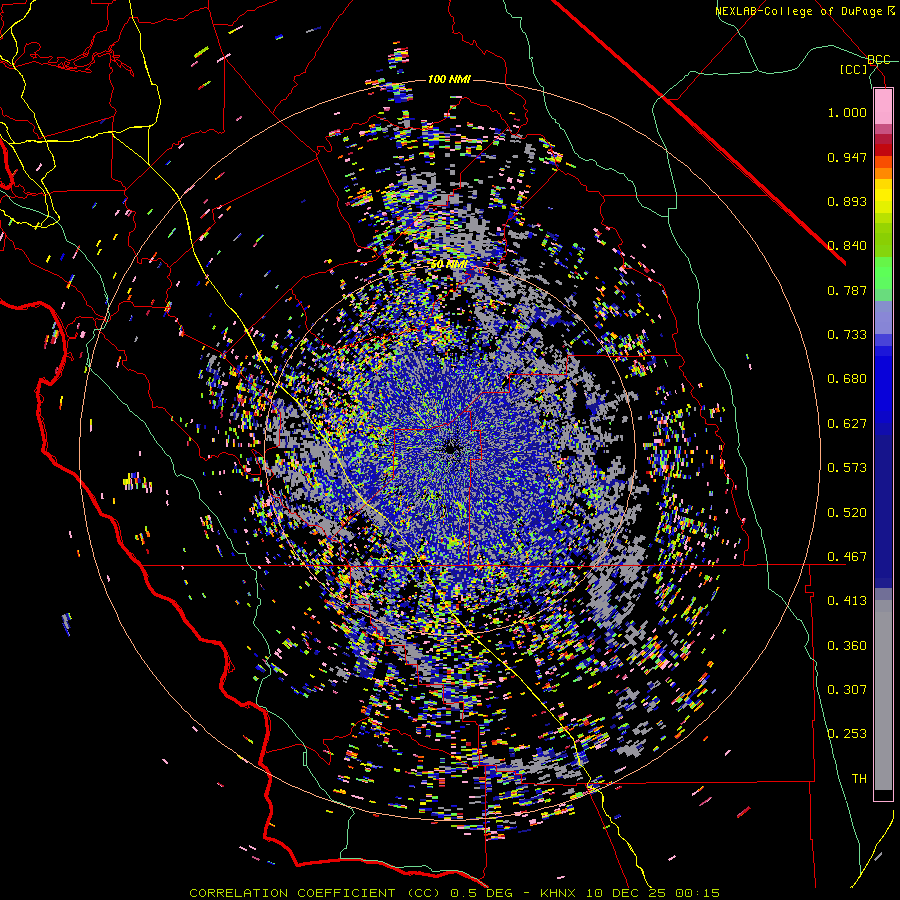This screenshot has width=900, height=900.
Task: Select the 0.787 scale value
Action: pos(847,290)
